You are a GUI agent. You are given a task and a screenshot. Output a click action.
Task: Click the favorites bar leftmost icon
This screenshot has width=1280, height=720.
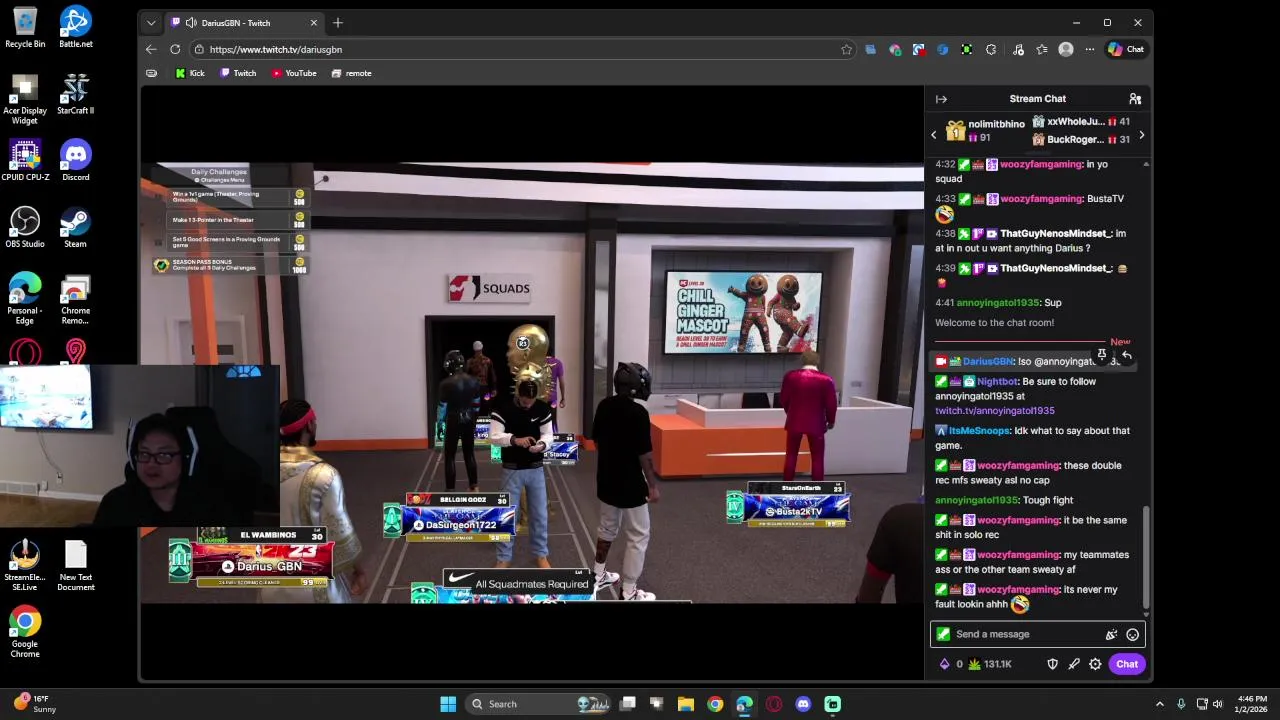[x=151, y=73]
